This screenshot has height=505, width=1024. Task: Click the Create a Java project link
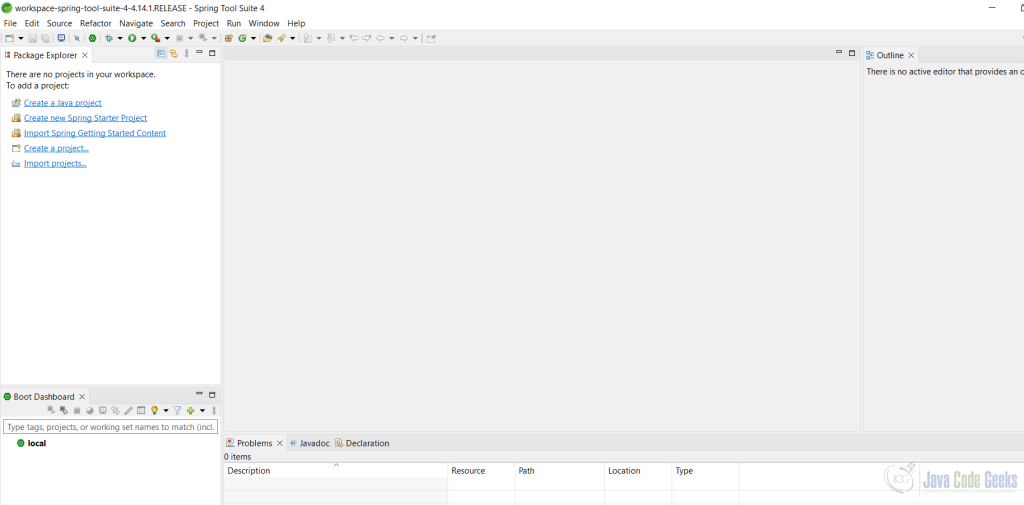click(x=63, y=103)
